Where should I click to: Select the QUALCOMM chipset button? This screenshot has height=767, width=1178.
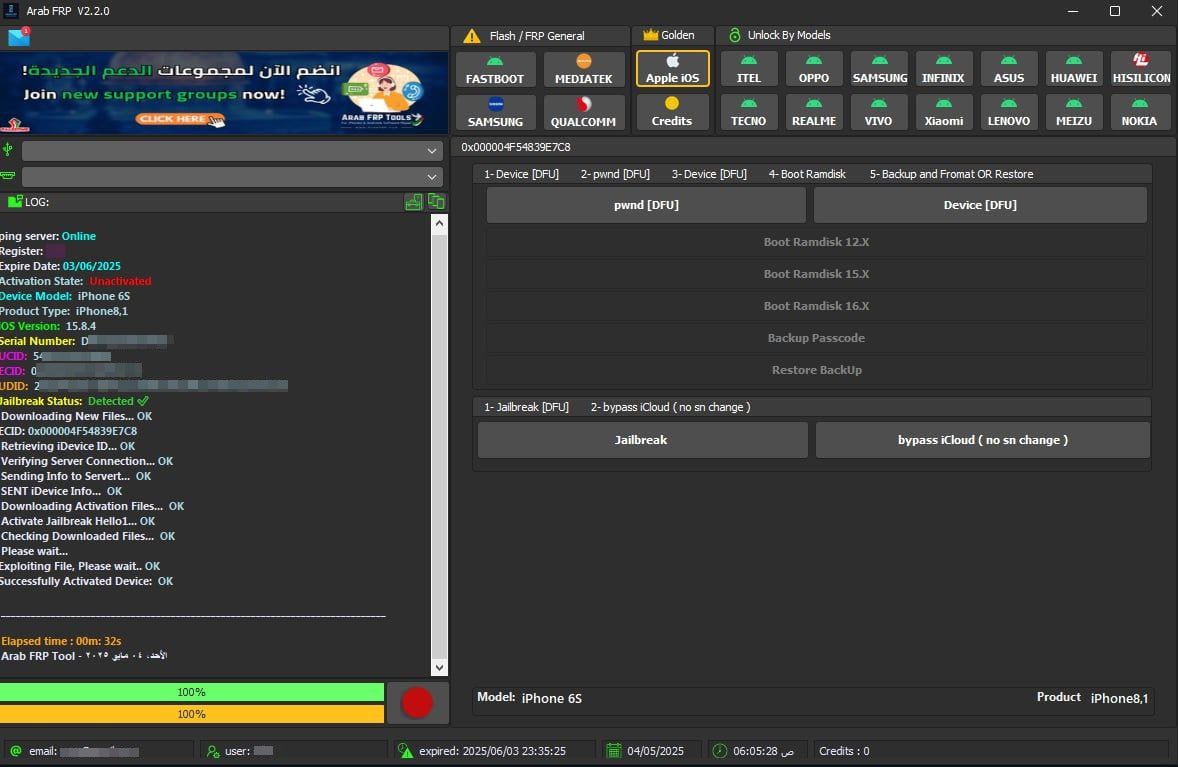583,113
